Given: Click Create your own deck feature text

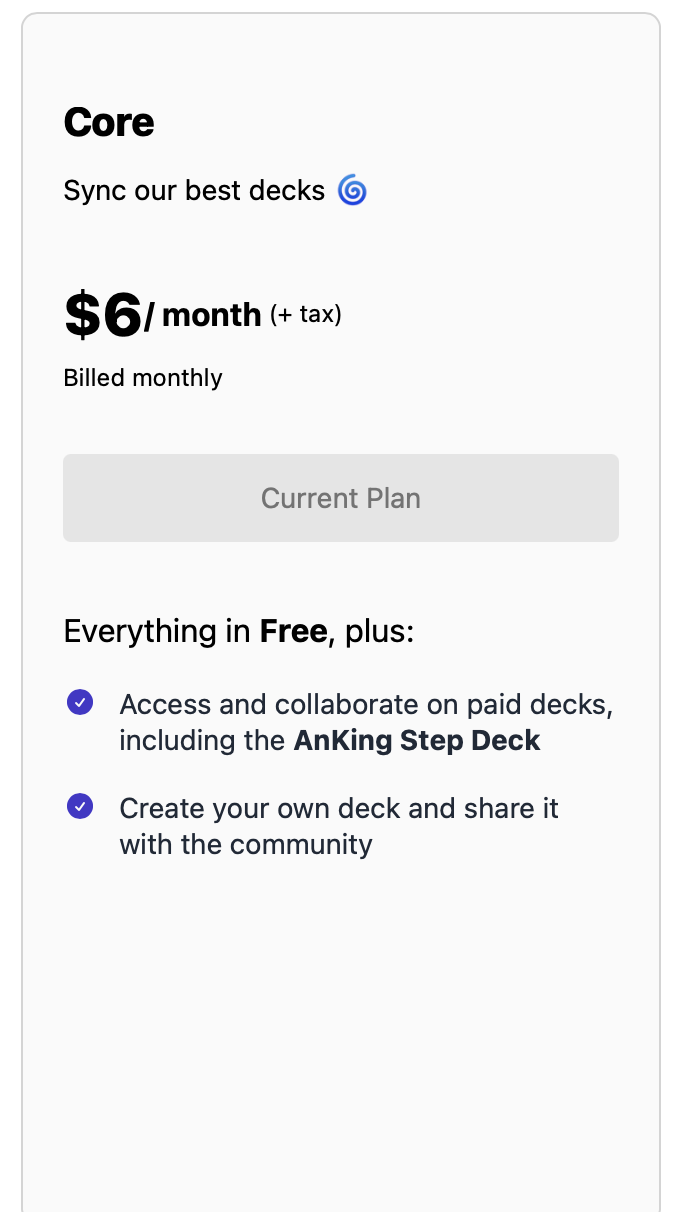Looking at the screenshot, I should point(339,826).
